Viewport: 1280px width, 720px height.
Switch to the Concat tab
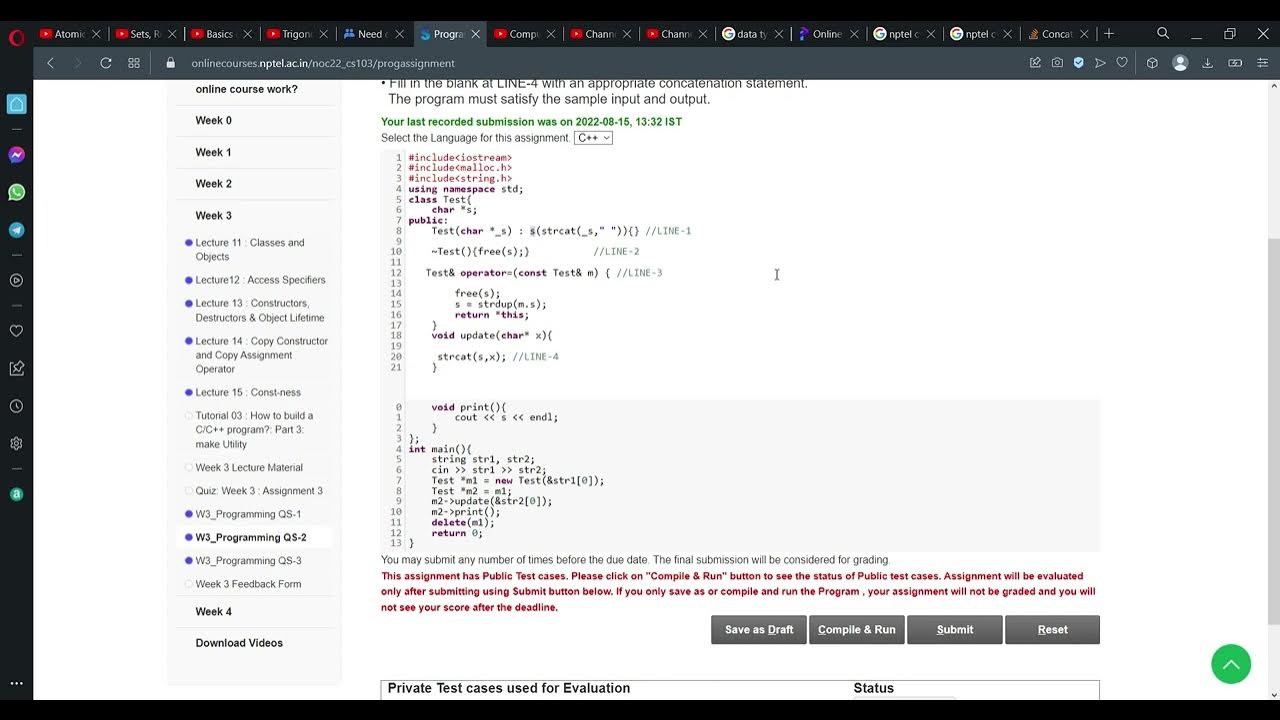click(x=1058, y=34)
